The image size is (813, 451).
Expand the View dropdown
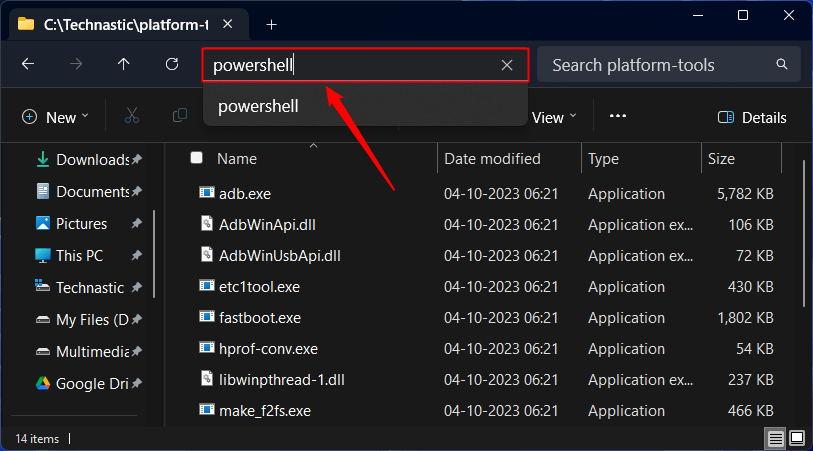point(554,117)
